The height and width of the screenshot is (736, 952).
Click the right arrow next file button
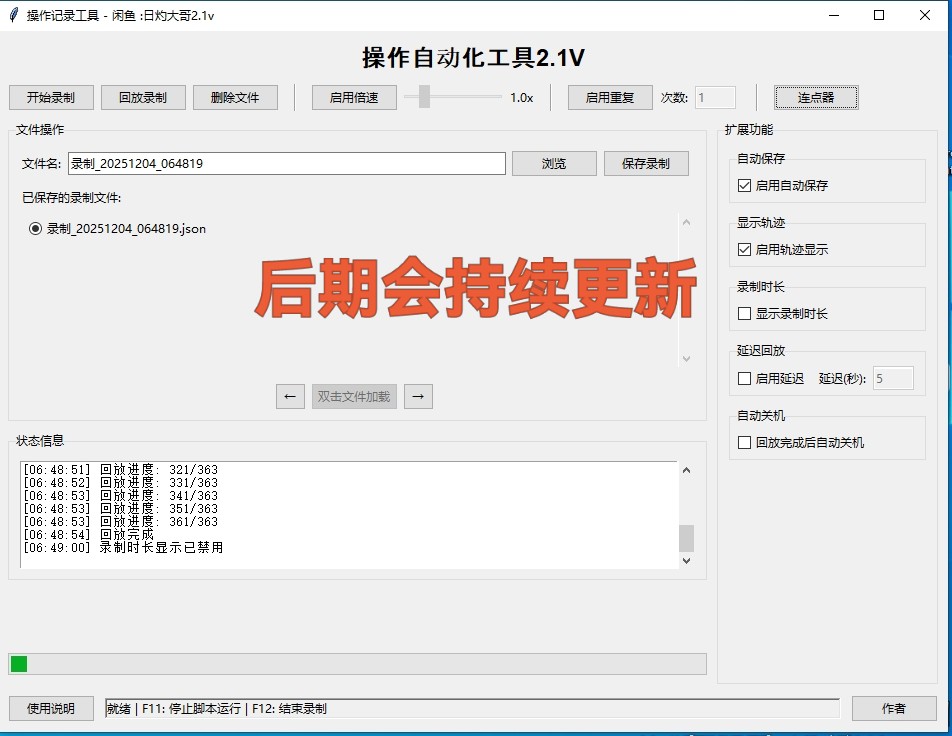(x=418, y=397)
